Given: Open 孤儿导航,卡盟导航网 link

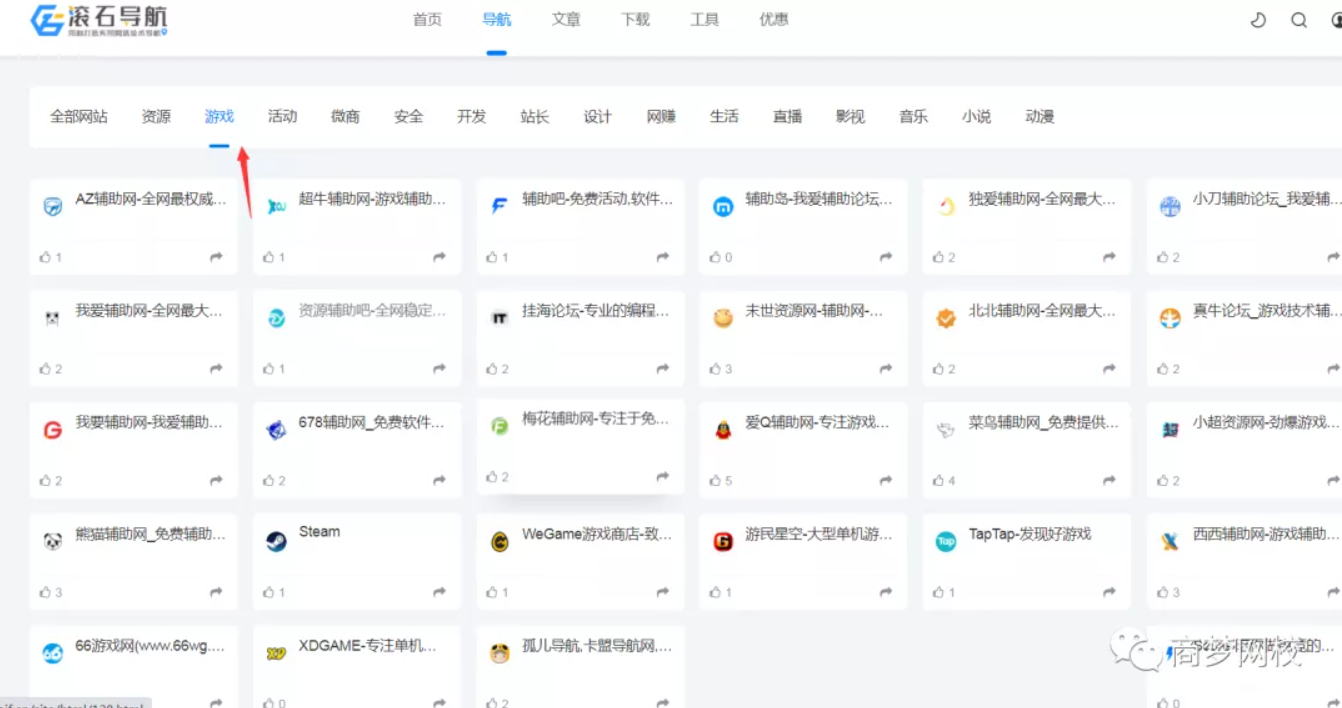Looking at the screenshot, I should (597, 647).
